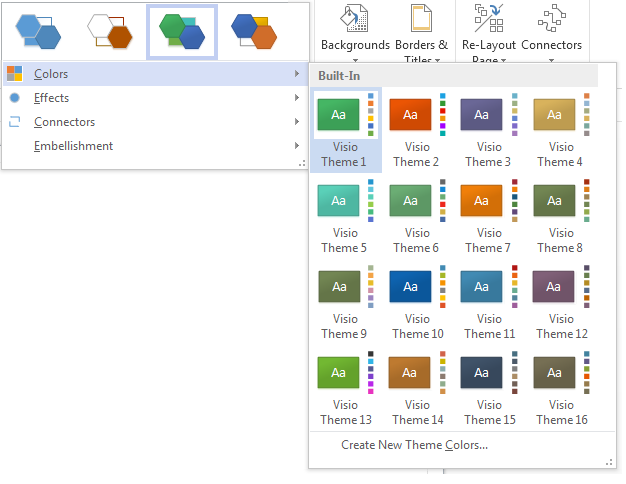Open the Connectors submenu entry
Image resolution: width=626 pixels, height=484 pixels.
pos(156,122)
